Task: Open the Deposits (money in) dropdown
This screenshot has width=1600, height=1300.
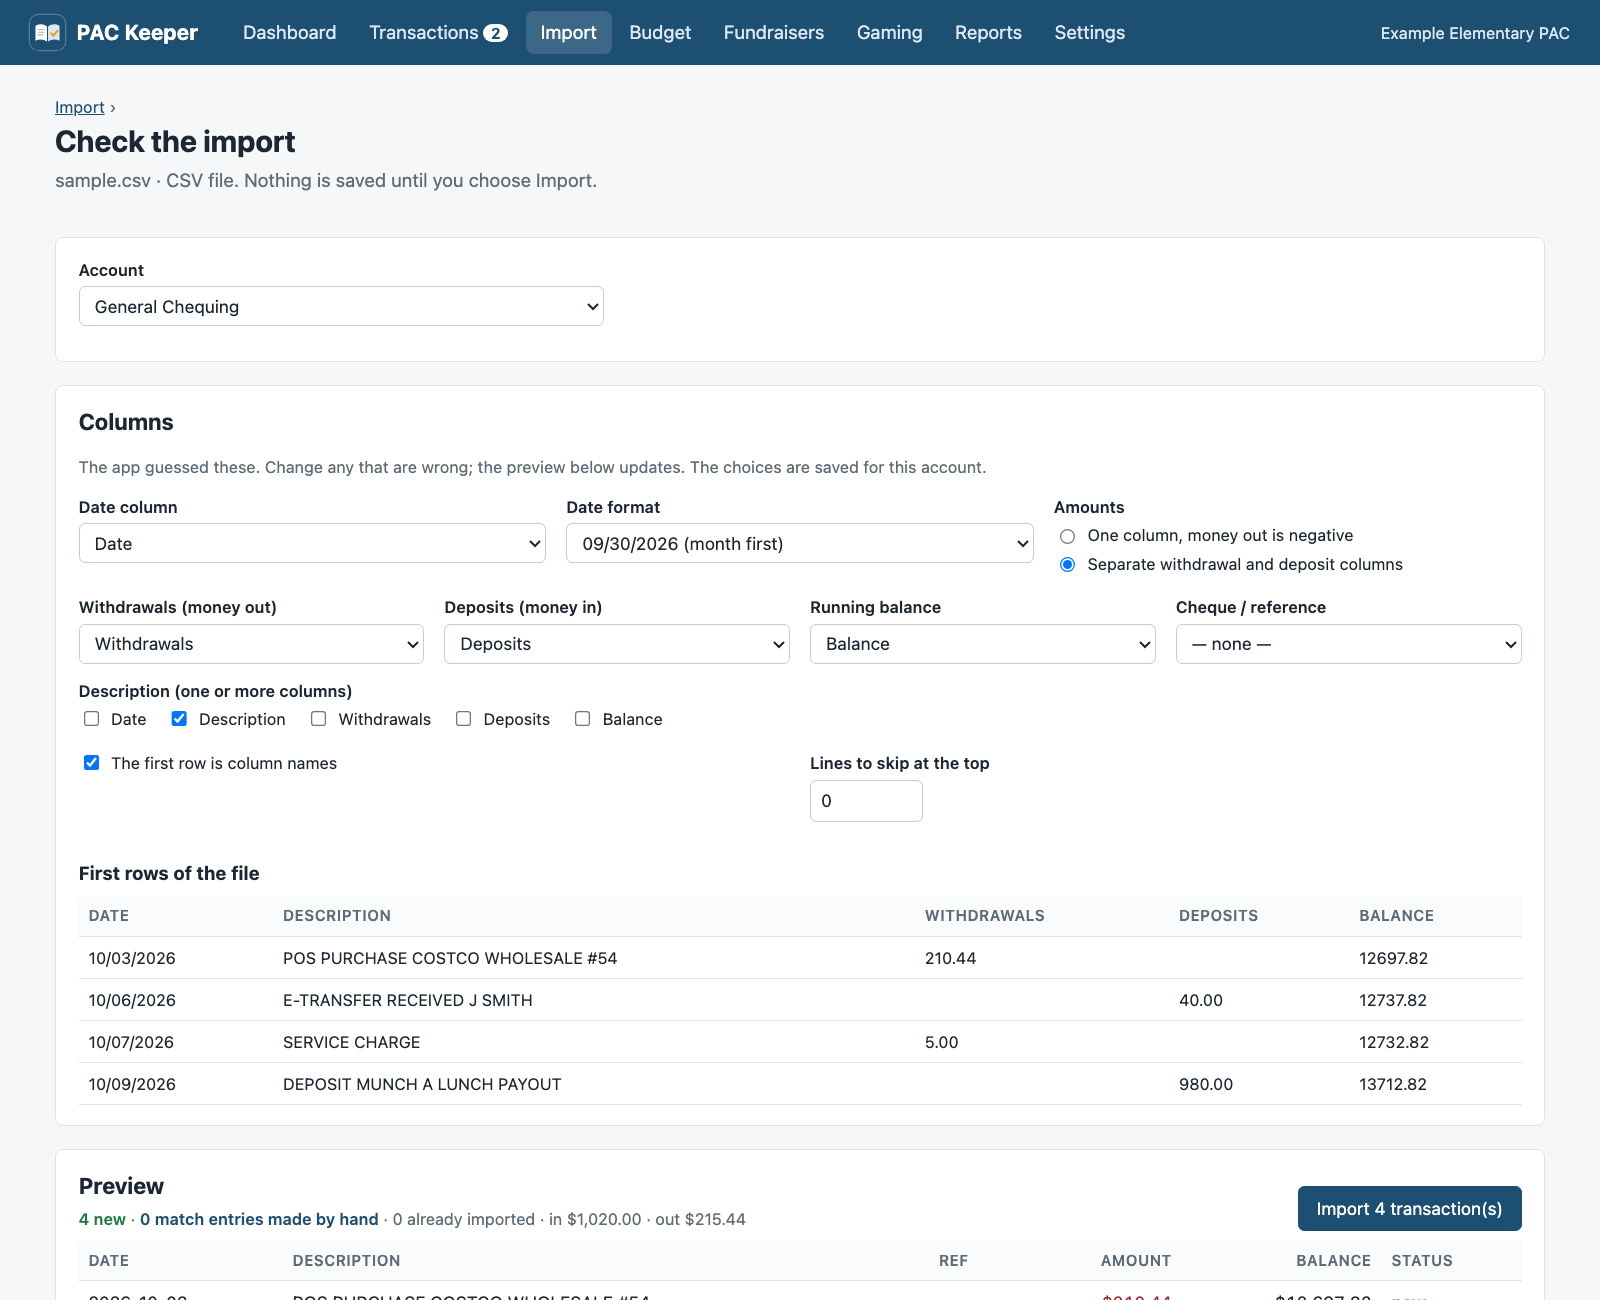Action: (x=617, y=644)
